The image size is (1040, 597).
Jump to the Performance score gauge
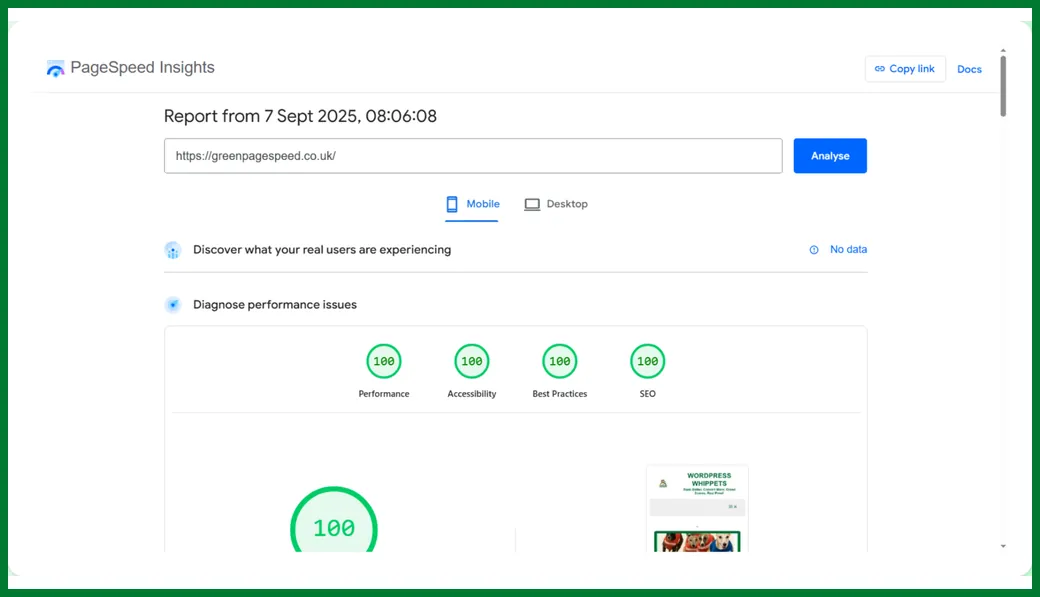coord(384,361)
